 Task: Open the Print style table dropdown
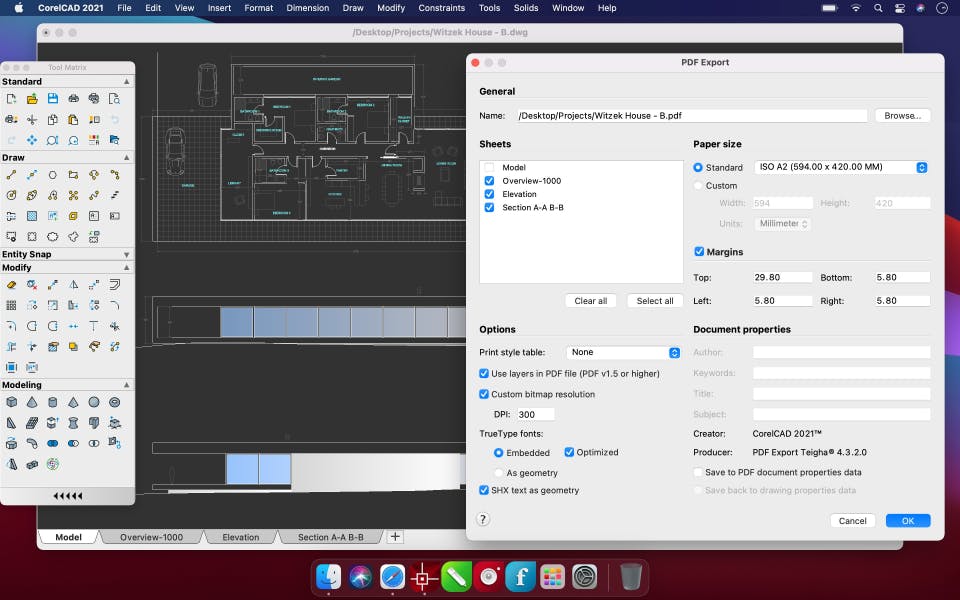coord(624,352)
